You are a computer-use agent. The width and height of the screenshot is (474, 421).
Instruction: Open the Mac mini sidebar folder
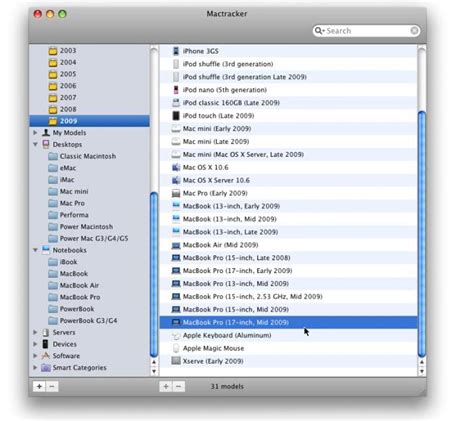point(68,191)
